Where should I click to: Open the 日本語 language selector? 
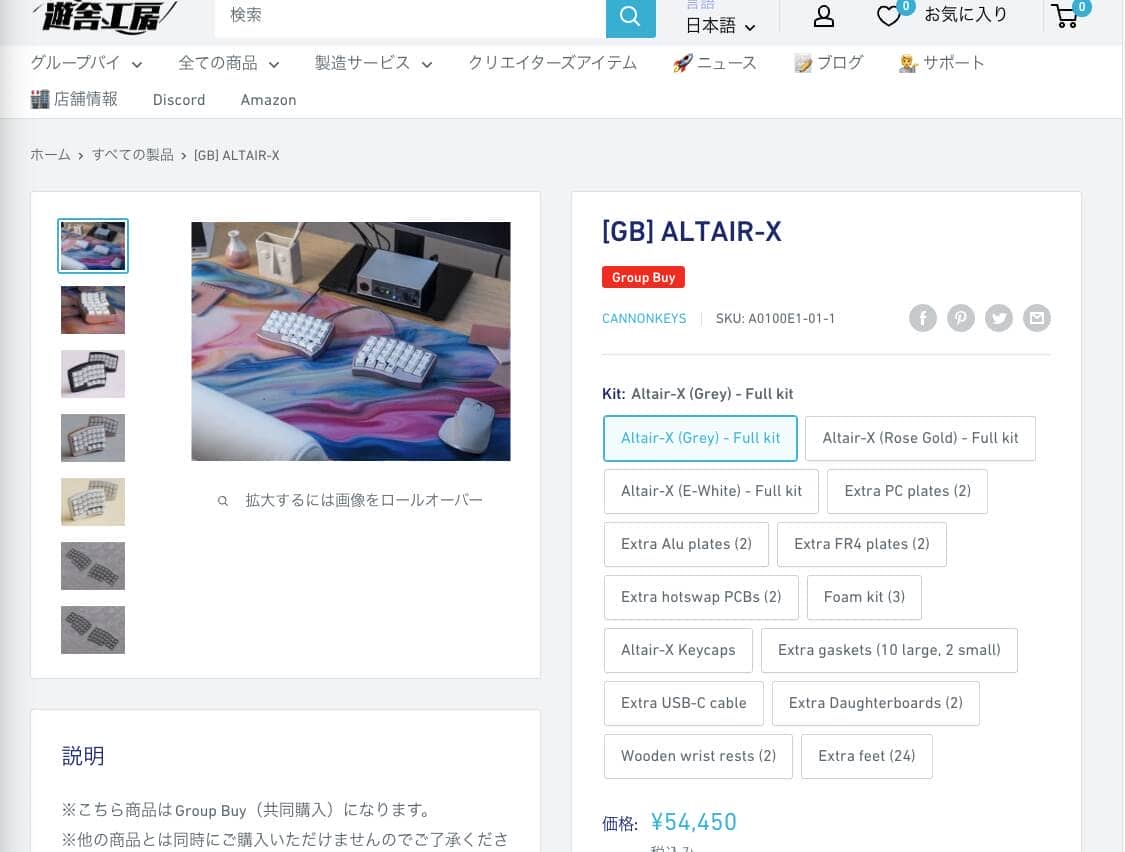(x=720, y=26)
